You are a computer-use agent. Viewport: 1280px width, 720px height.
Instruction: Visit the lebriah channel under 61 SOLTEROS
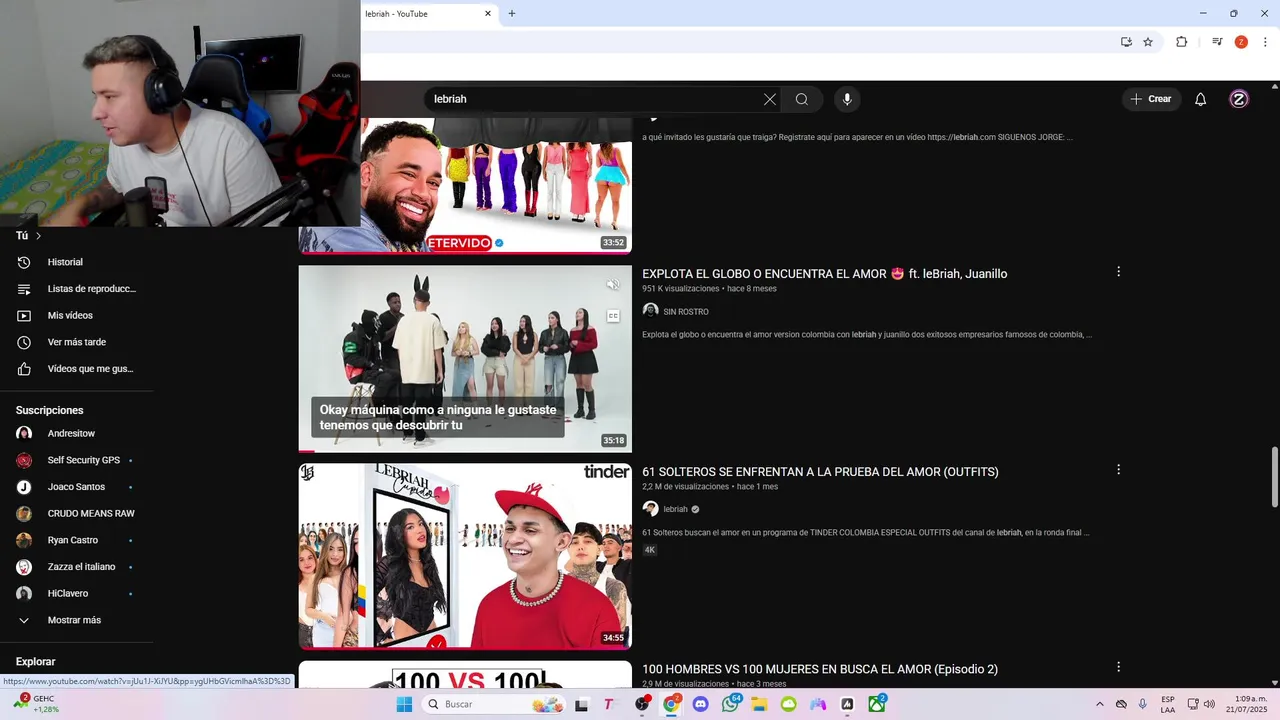coord(676,509)
